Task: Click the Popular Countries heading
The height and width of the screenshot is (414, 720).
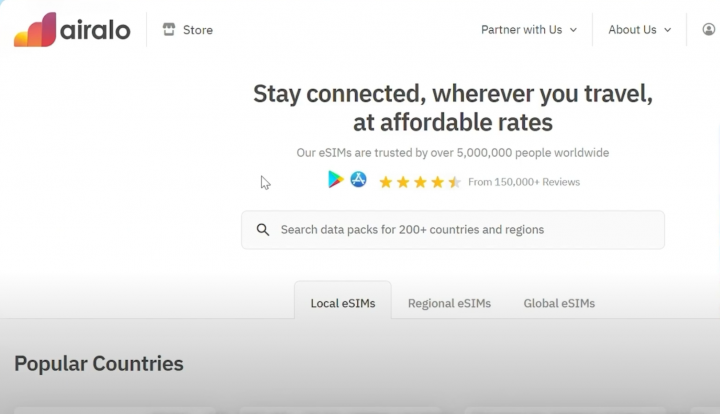Action: click(99, 363)
